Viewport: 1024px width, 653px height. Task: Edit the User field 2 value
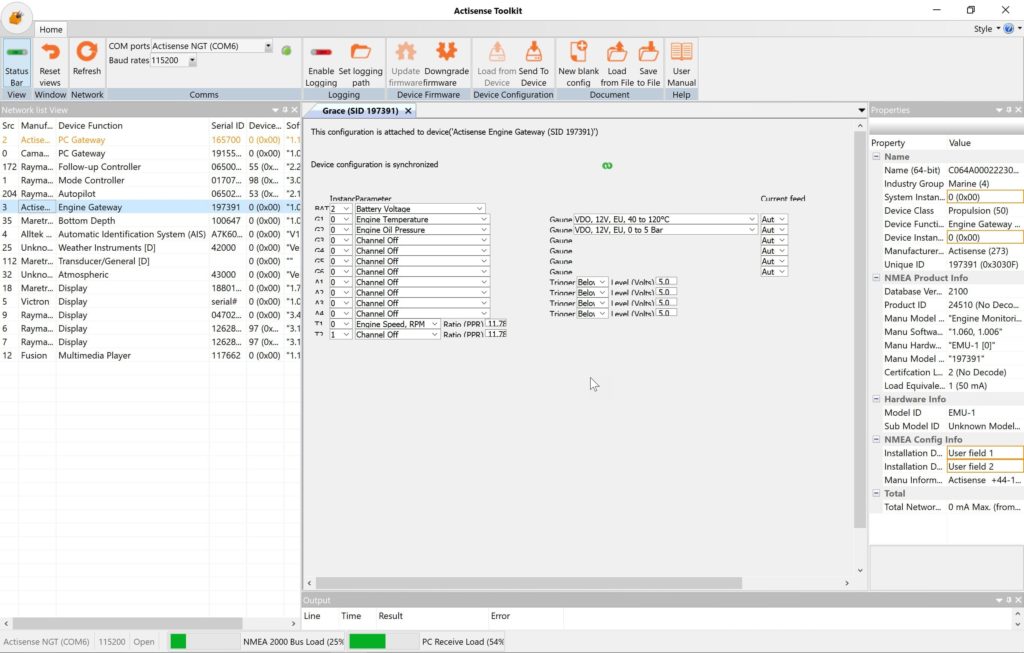985,467
